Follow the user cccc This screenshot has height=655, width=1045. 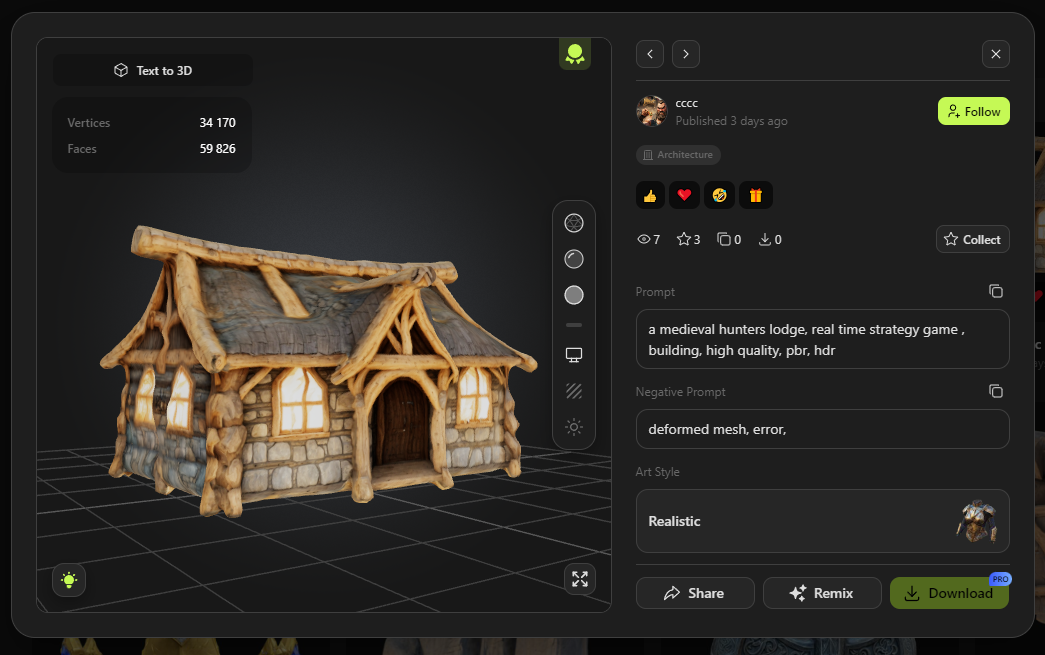coord(974,111)
